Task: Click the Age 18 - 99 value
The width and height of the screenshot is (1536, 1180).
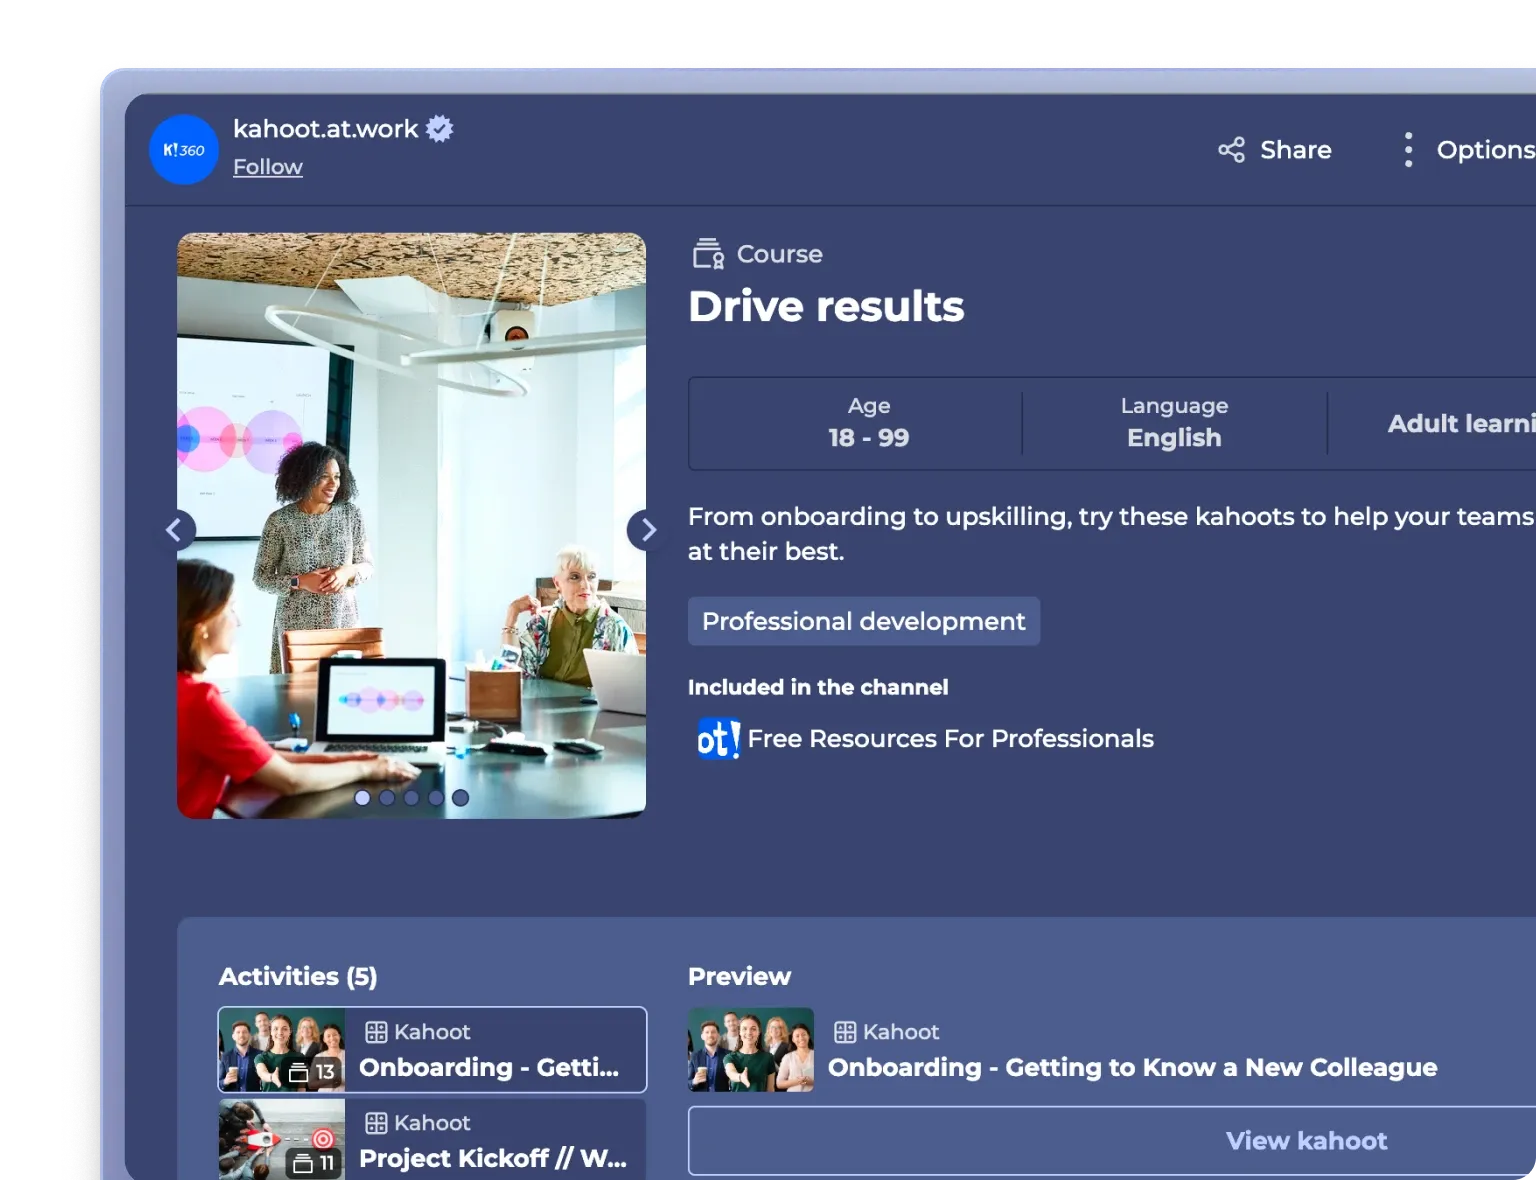Action: 868,438
